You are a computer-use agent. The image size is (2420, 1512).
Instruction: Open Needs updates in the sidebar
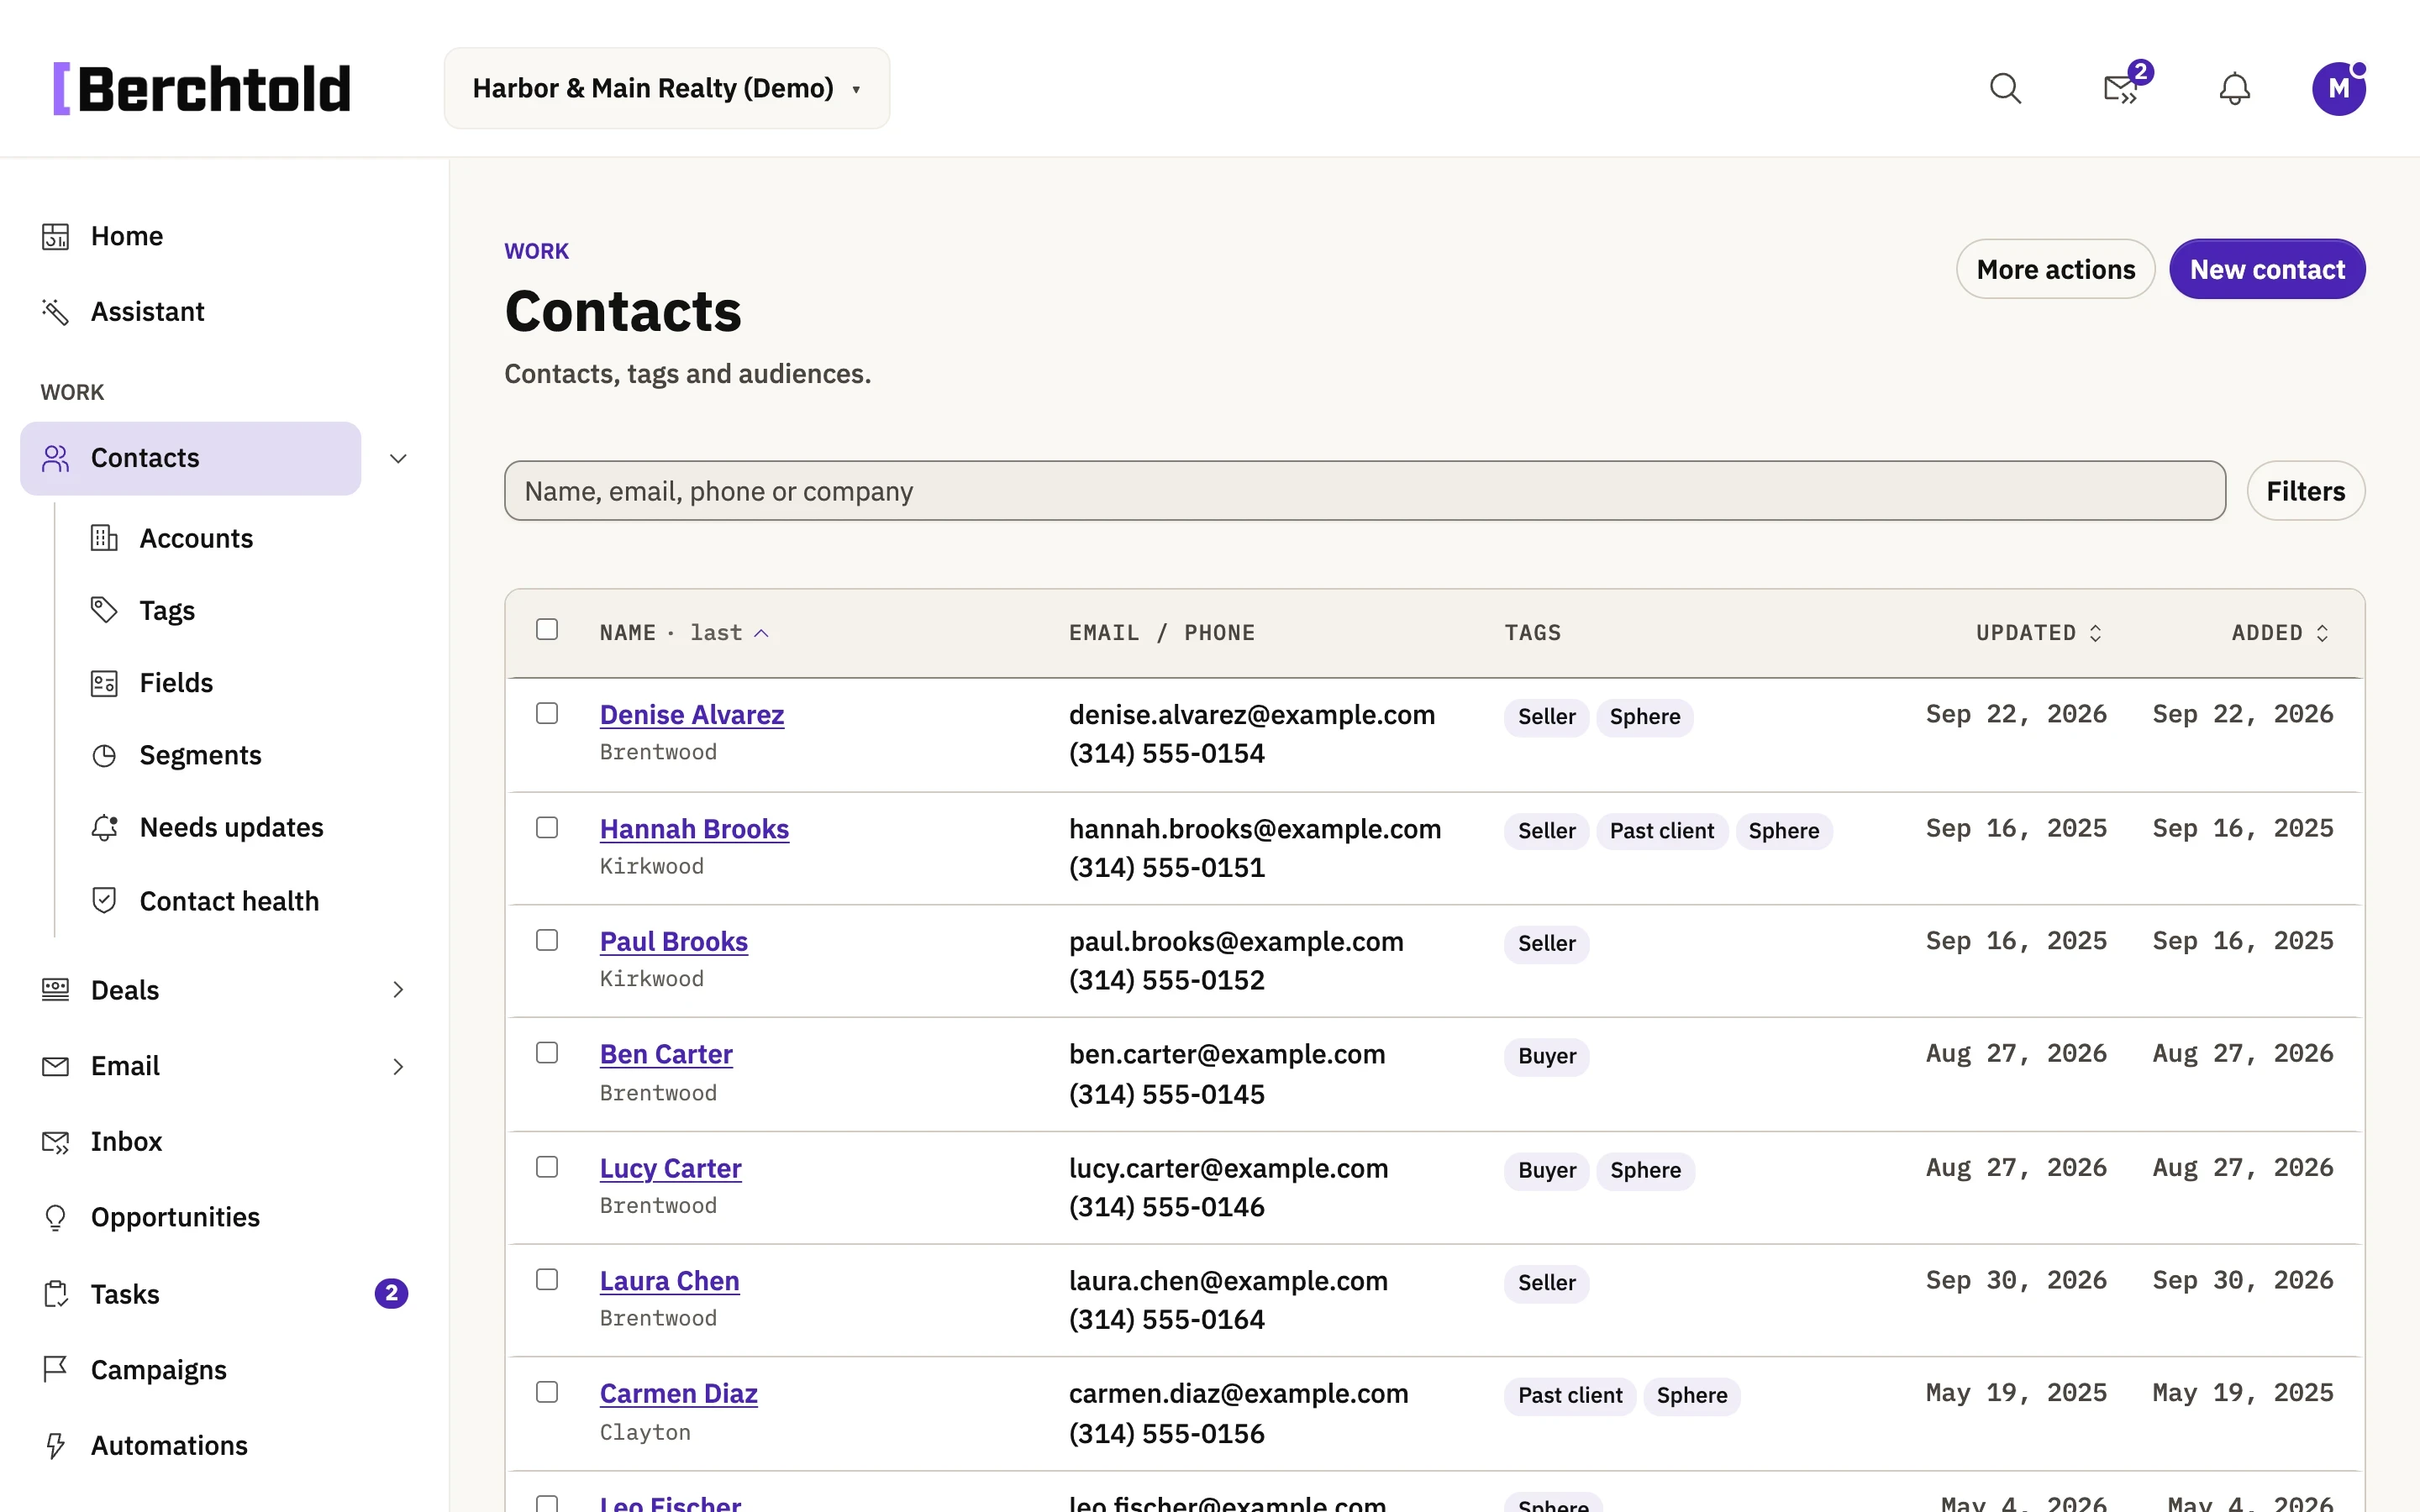231,828
